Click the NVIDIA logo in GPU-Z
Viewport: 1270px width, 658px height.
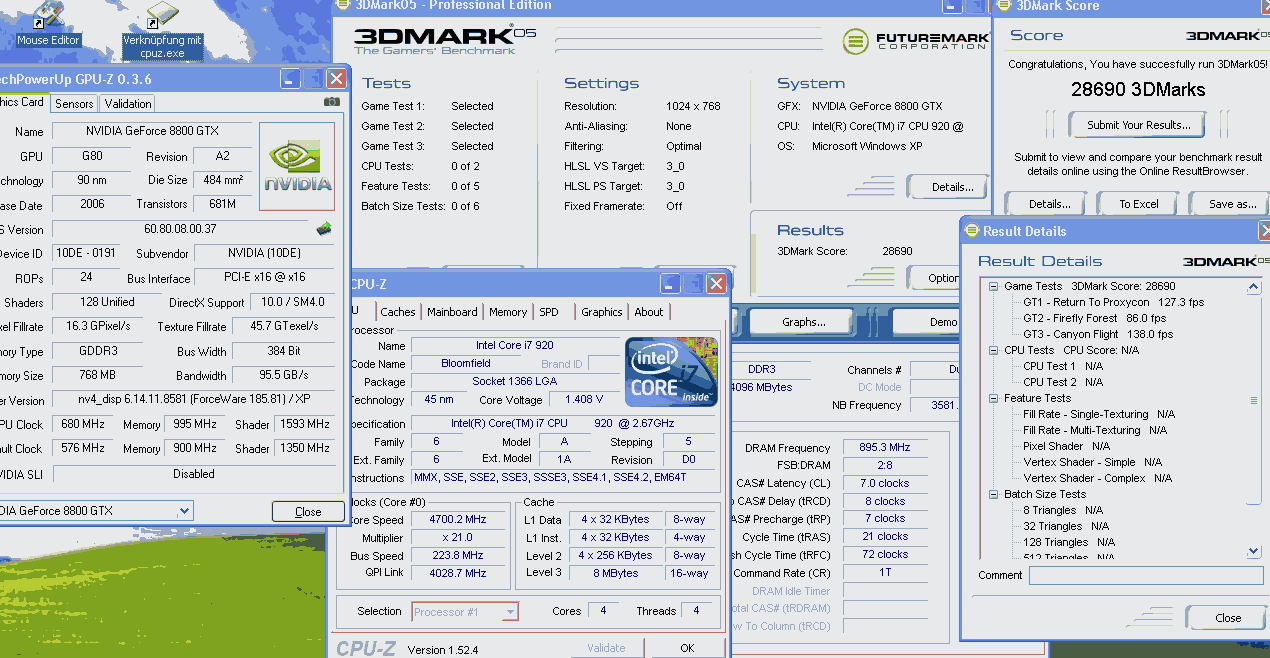coord(297,166)
